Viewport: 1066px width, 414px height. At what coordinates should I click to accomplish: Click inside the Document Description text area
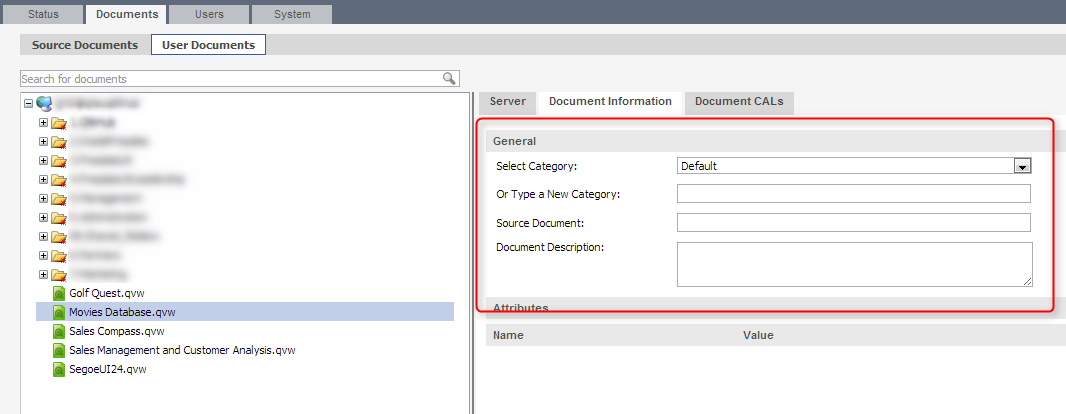(853, 264)
